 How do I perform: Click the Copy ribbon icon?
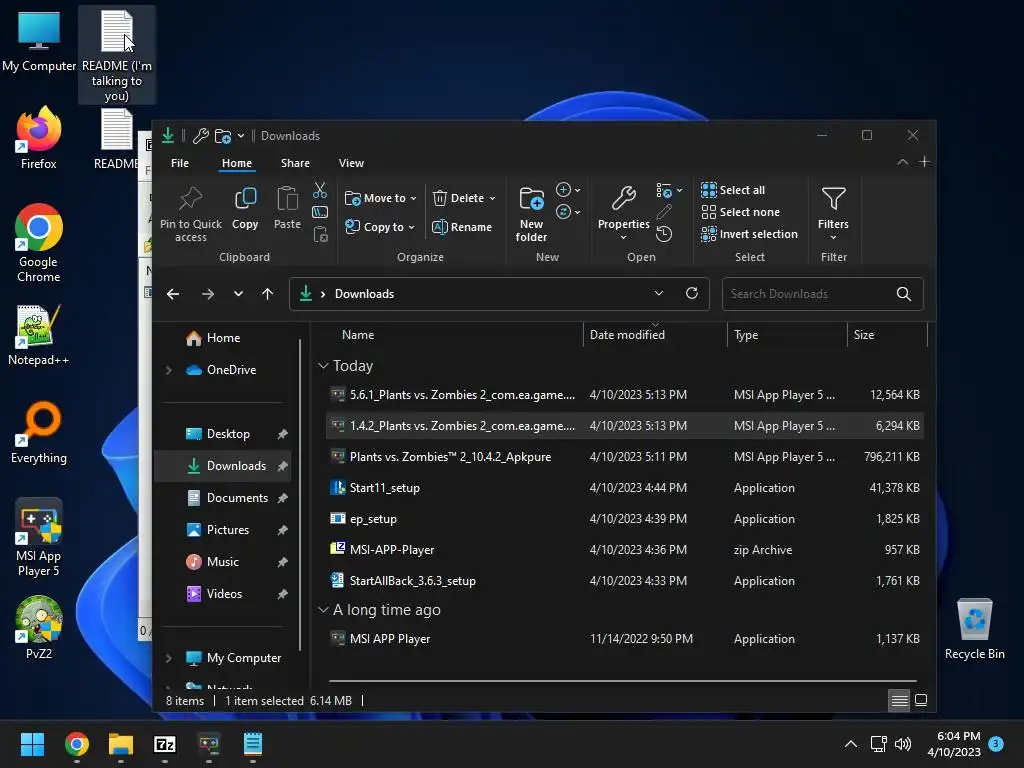(x=246, y=198)
